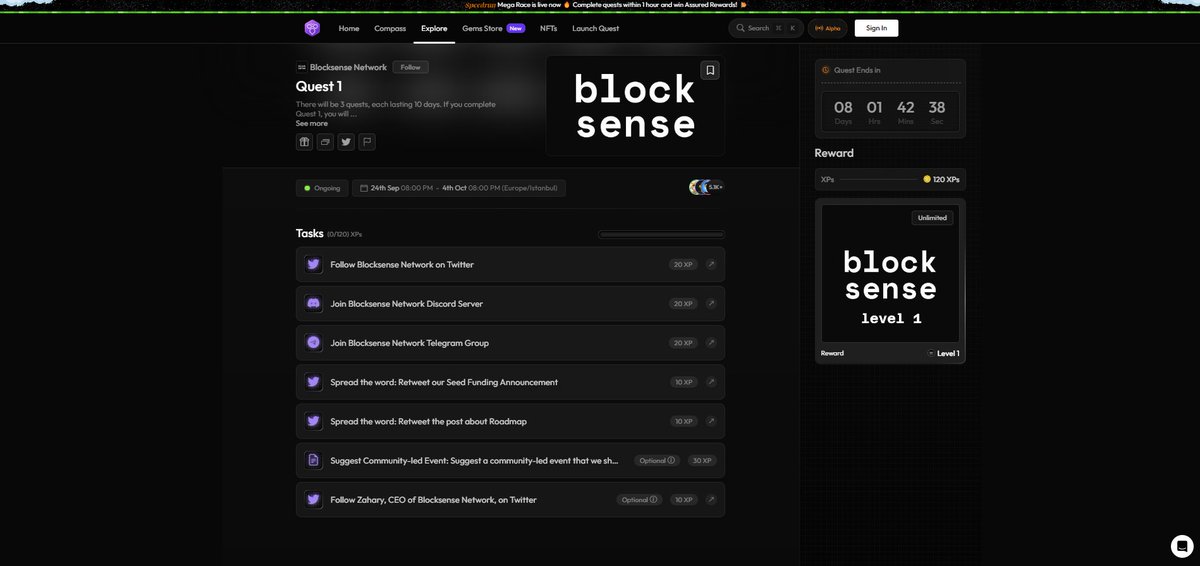The width and height of the screenshot is (1200, 566).
Task: Click the tasks XP progress bar
Action: click(x=661, y=234)
